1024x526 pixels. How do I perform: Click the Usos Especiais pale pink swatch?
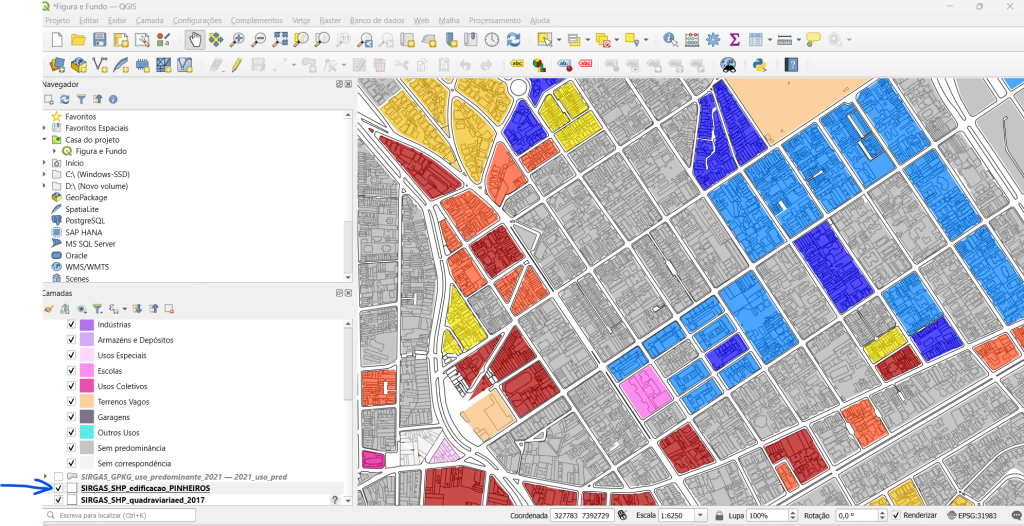coord(87,355)
